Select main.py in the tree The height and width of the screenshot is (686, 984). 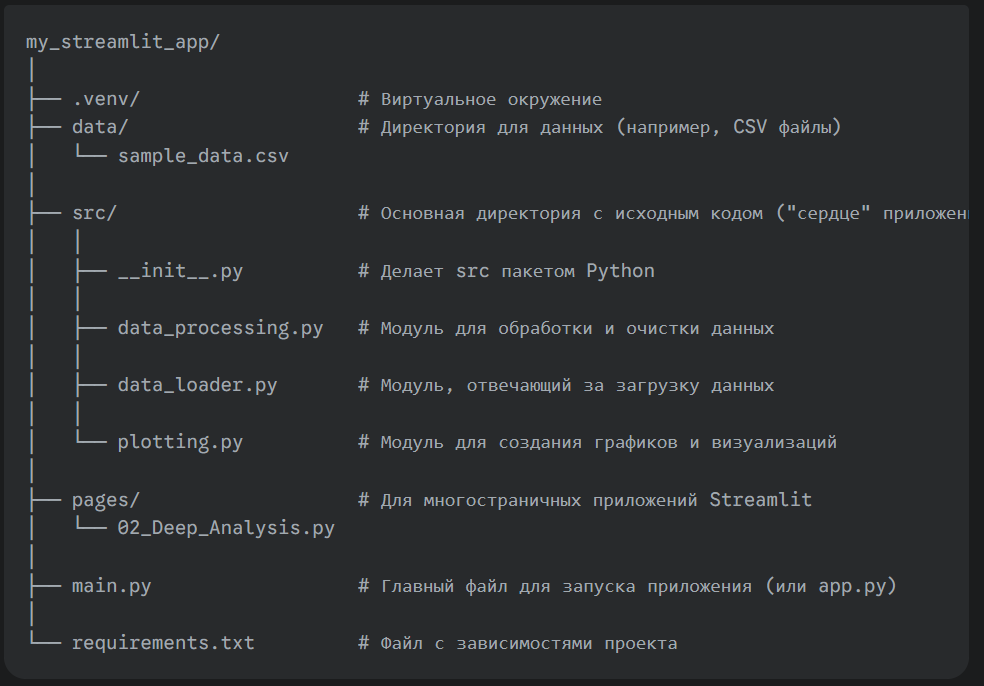click(x=112, y=586)
